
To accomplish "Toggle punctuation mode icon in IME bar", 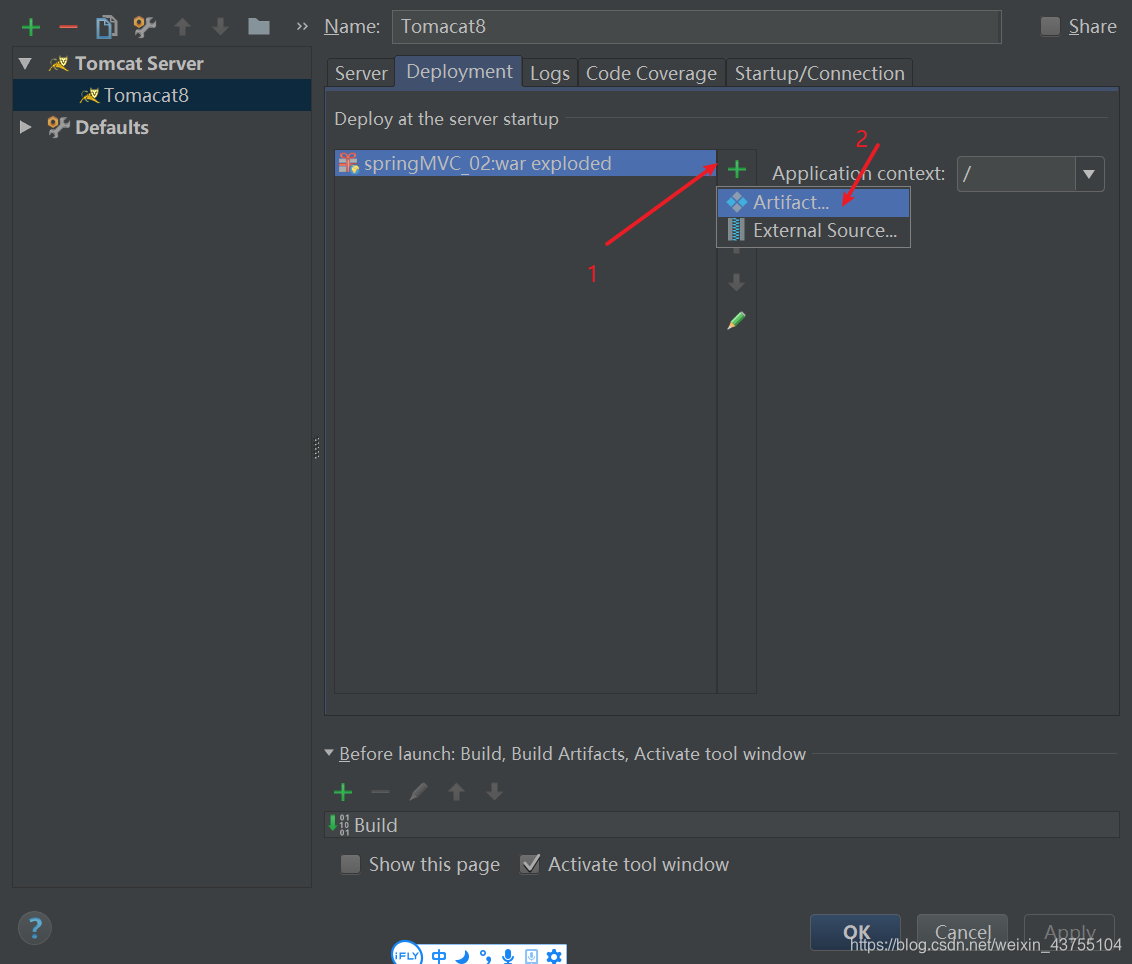I will [485, 956].
